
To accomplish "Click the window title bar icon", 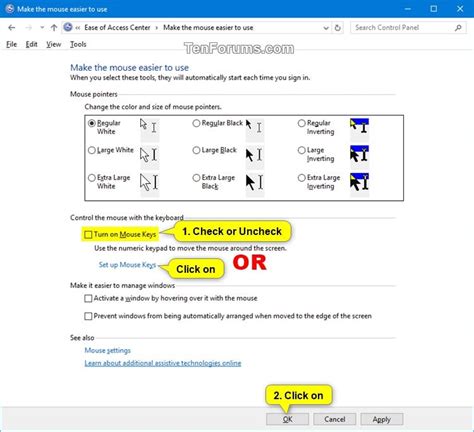I will [x=10, y=9].
